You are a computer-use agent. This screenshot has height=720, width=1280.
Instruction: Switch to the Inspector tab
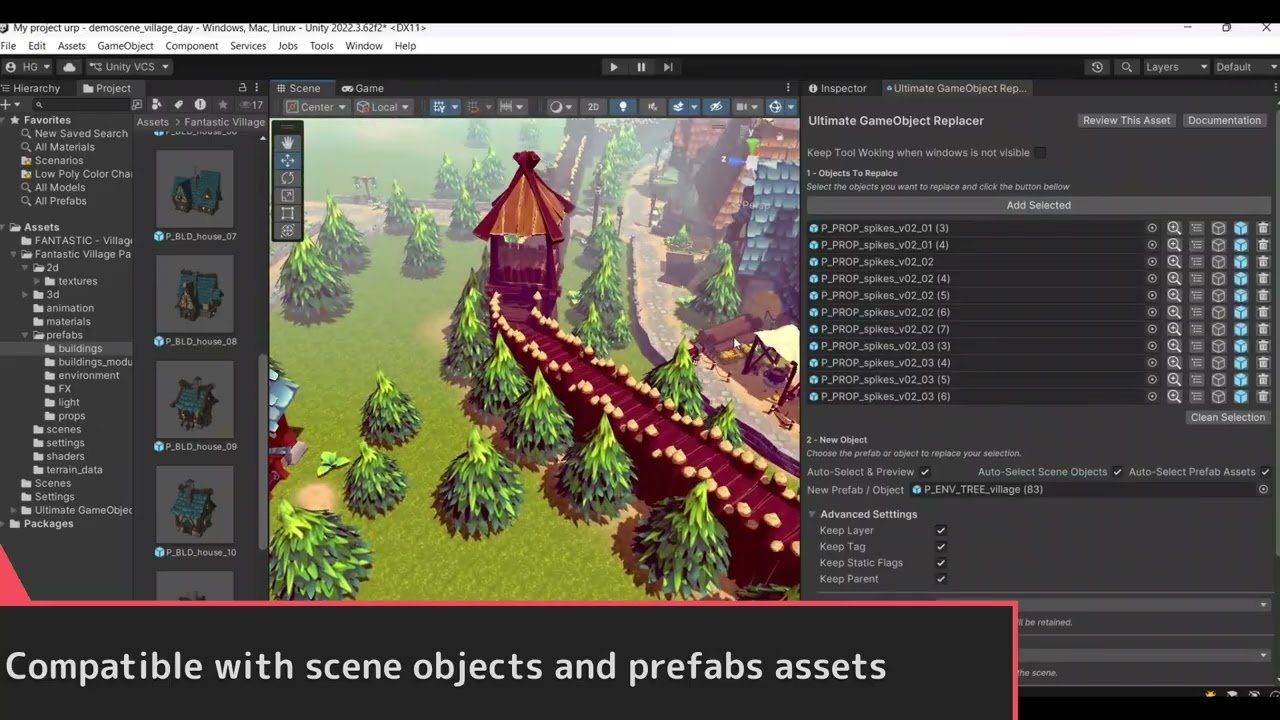(838, 88)
